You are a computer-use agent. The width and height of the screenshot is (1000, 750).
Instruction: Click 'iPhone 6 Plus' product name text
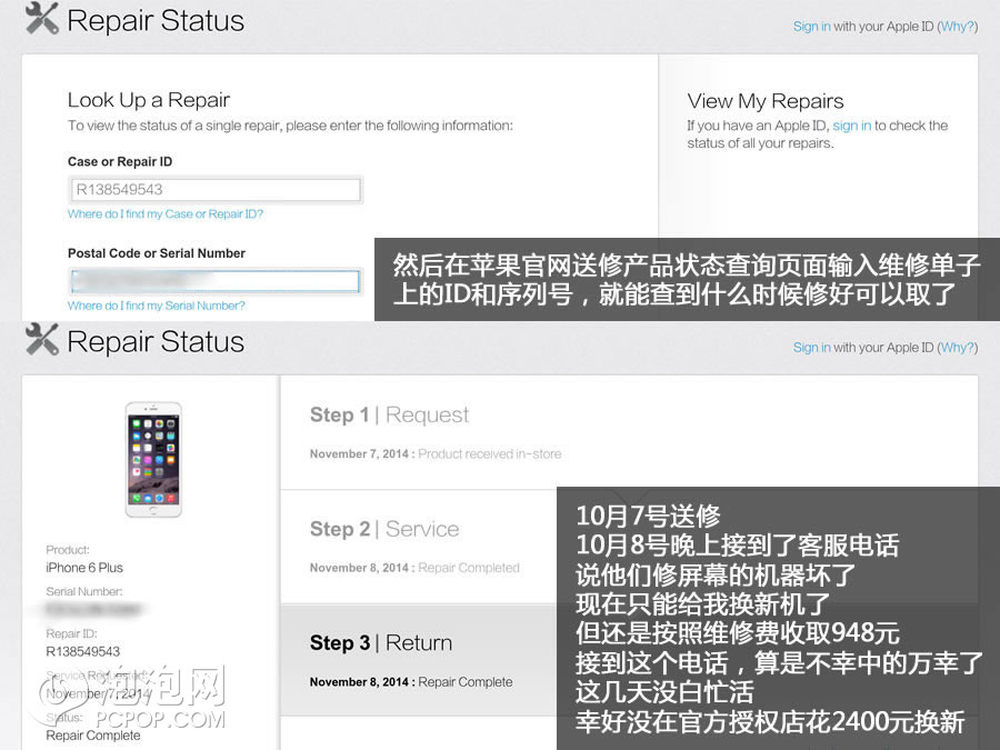(x=84, y=568)
